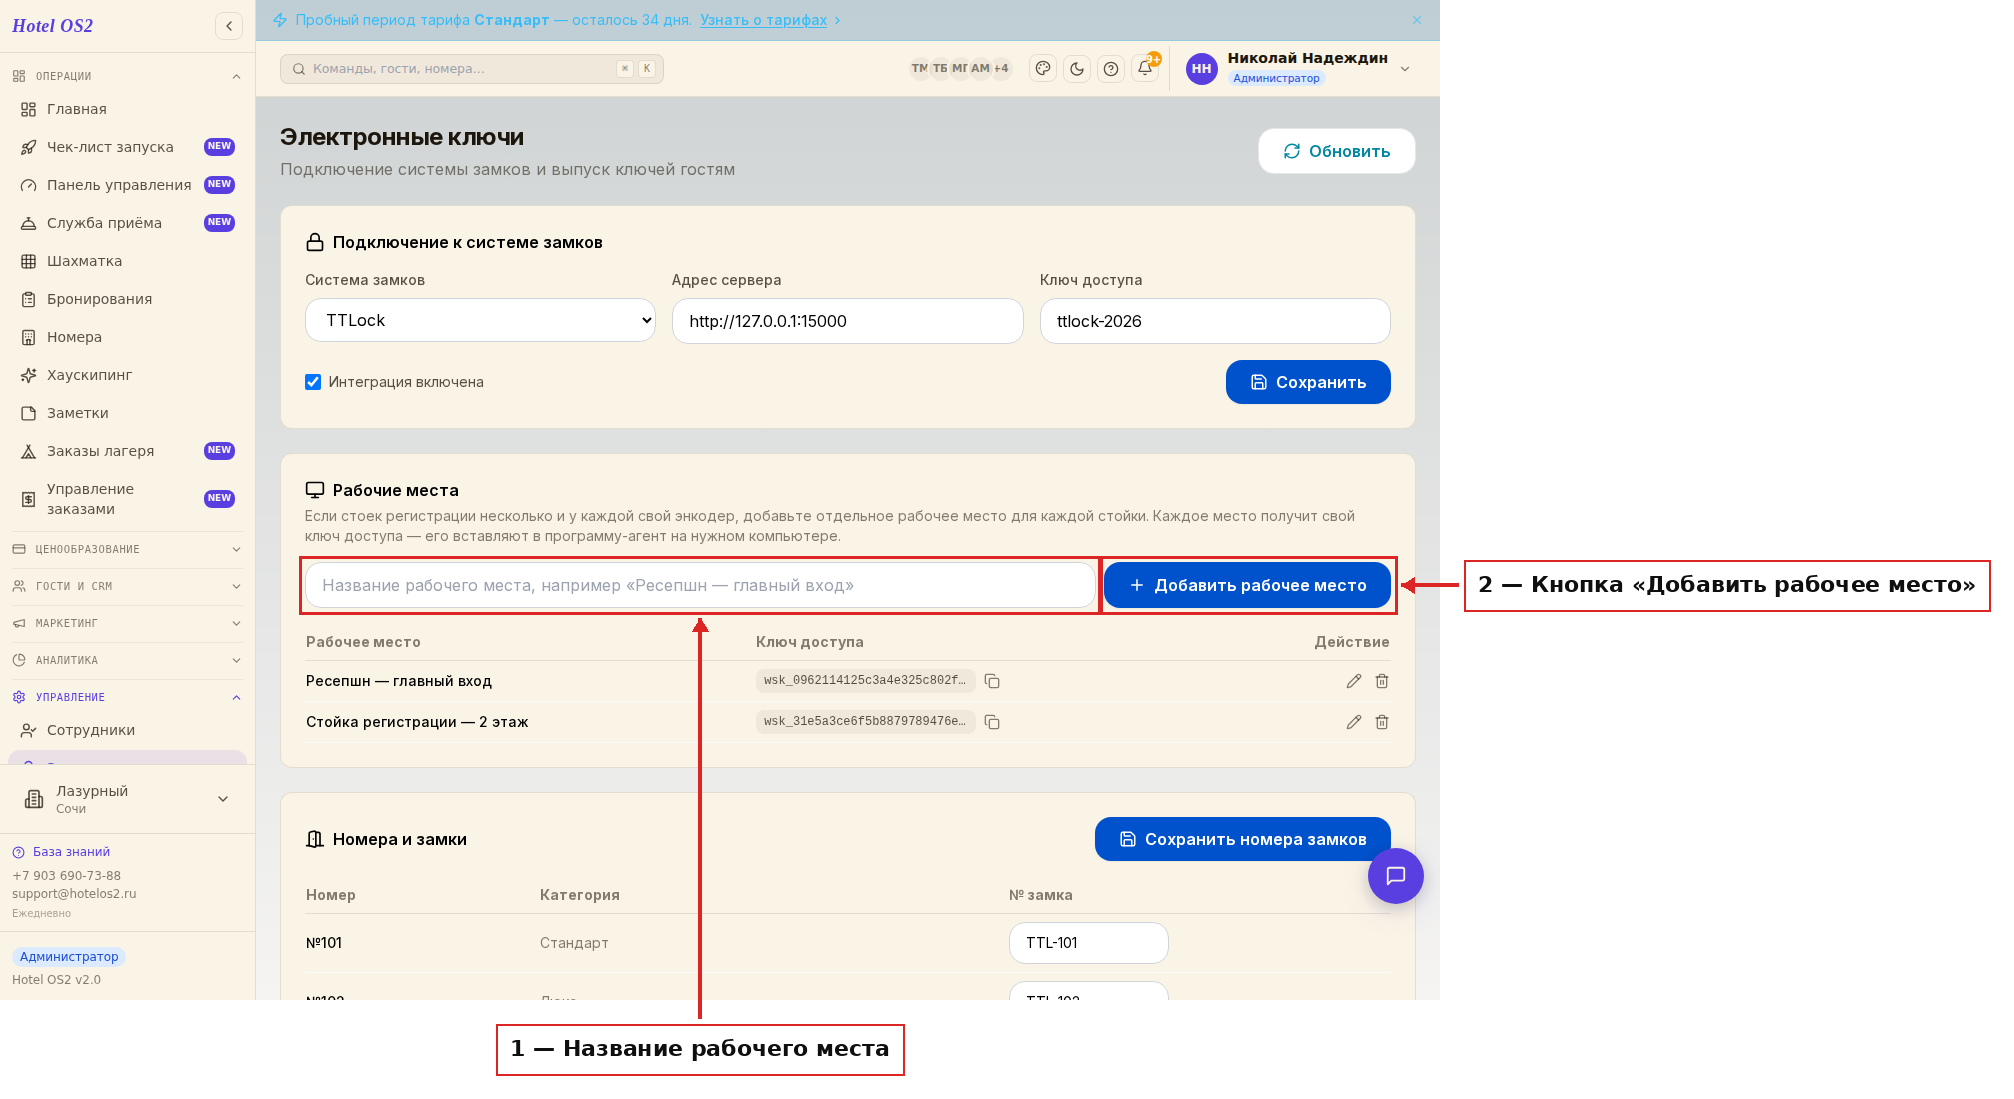
Task: Expand the Аналитика sidebar section
Action: click(x=127, y=660)
